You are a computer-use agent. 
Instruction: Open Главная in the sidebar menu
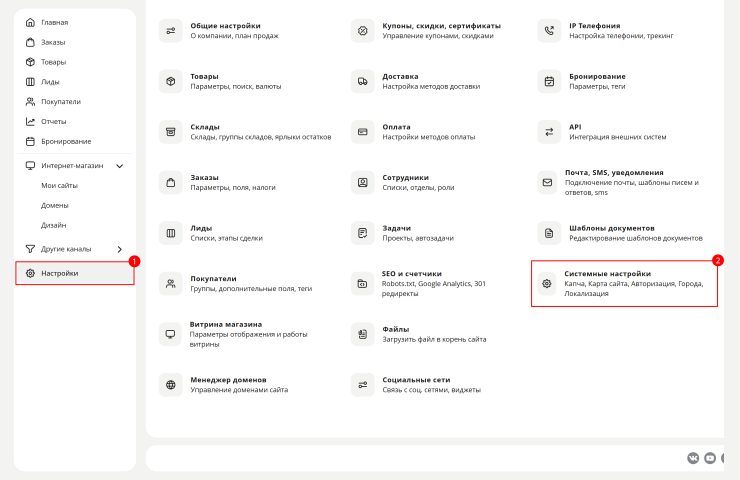tap(54, 22)
